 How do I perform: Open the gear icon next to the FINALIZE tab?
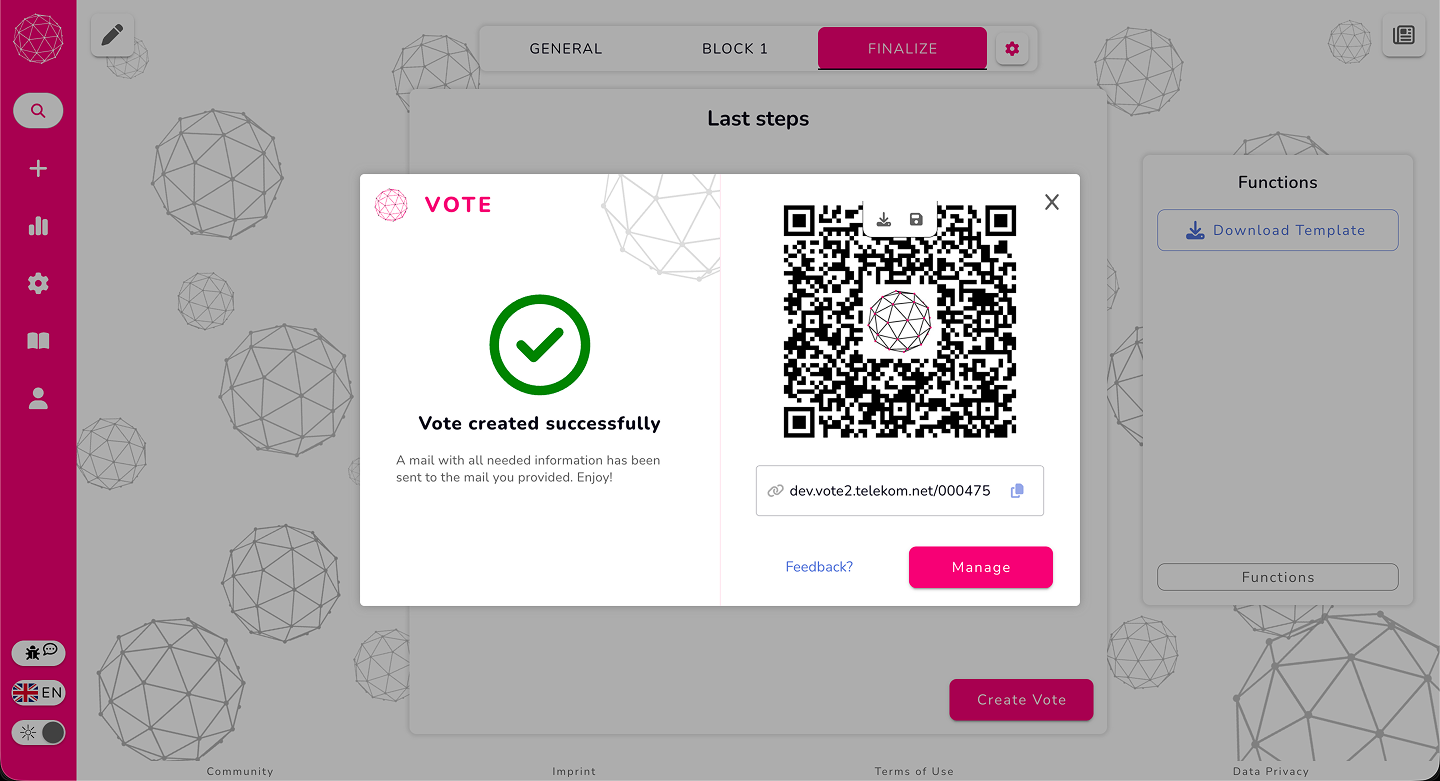coord(1012,48)
